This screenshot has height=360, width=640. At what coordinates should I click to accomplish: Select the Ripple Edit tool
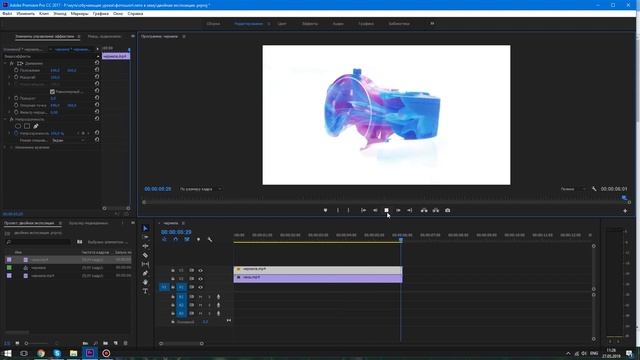point(146,246)
